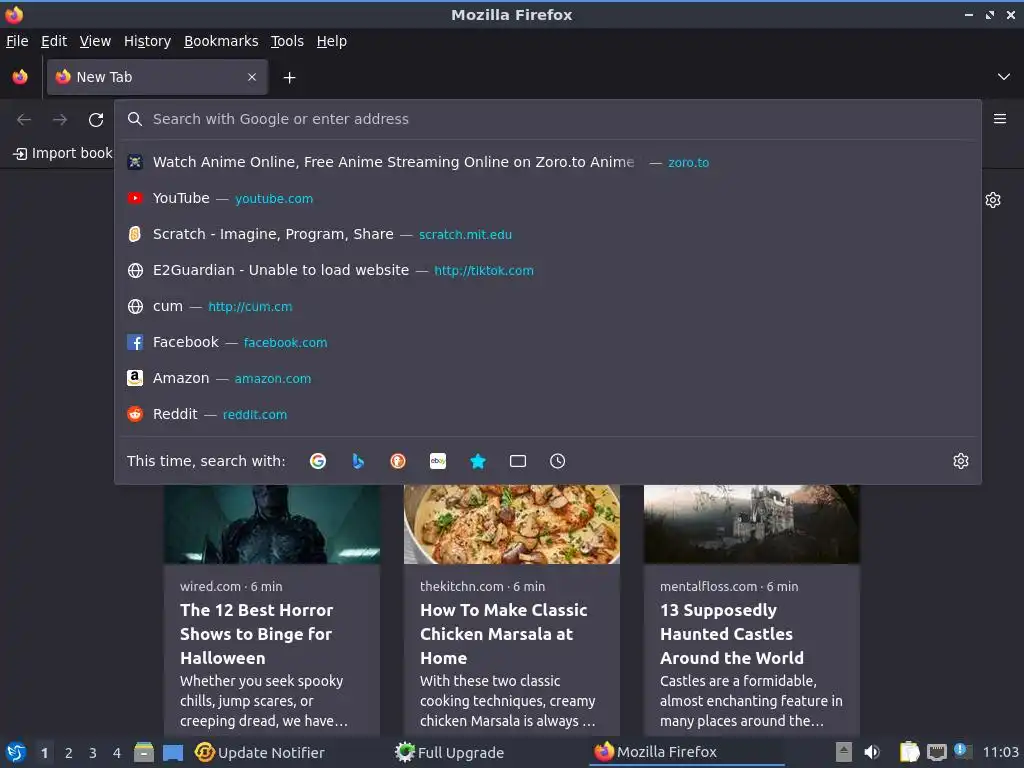The width and height of the screenshot is (1024, 768).
Task: Reload the current page
Action: [96, 120]
